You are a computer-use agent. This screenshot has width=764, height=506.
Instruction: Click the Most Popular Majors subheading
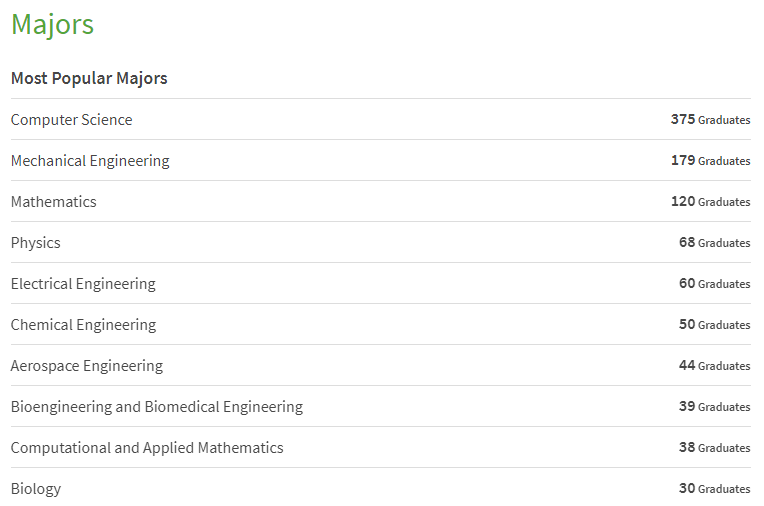pyautogui.click(x=89, y=78)
